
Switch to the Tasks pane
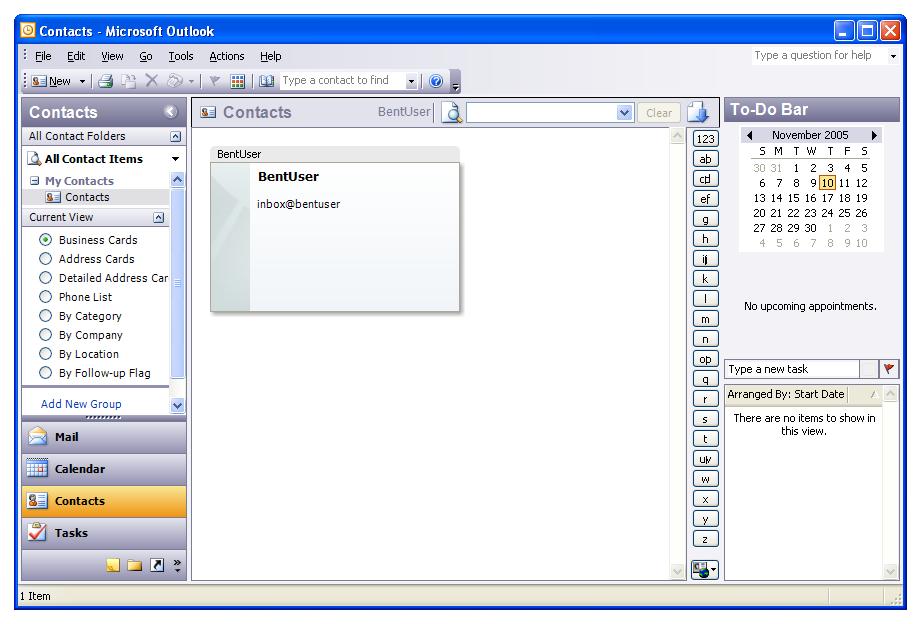pos(104,533)
